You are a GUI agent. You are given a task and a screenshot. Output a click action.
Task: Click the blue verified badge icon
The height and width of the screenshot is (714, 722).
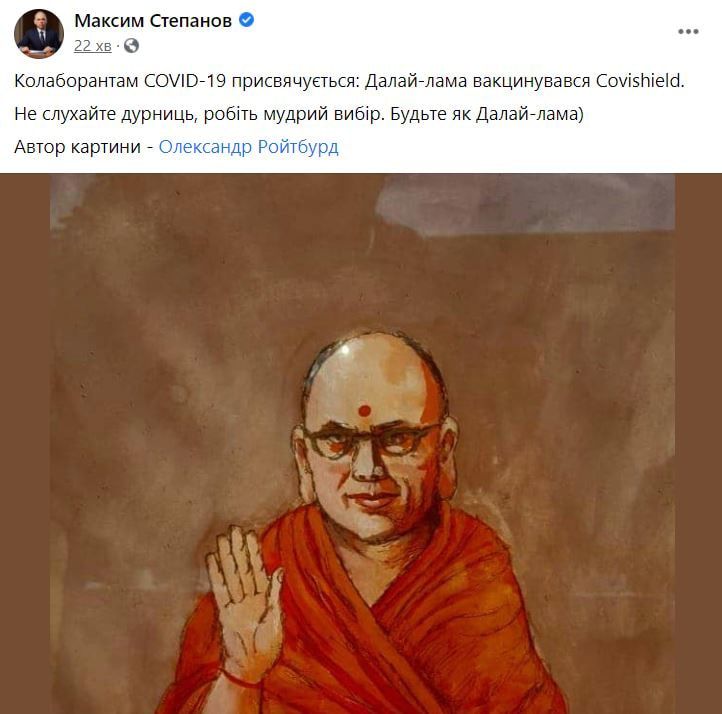click(246, 20)
